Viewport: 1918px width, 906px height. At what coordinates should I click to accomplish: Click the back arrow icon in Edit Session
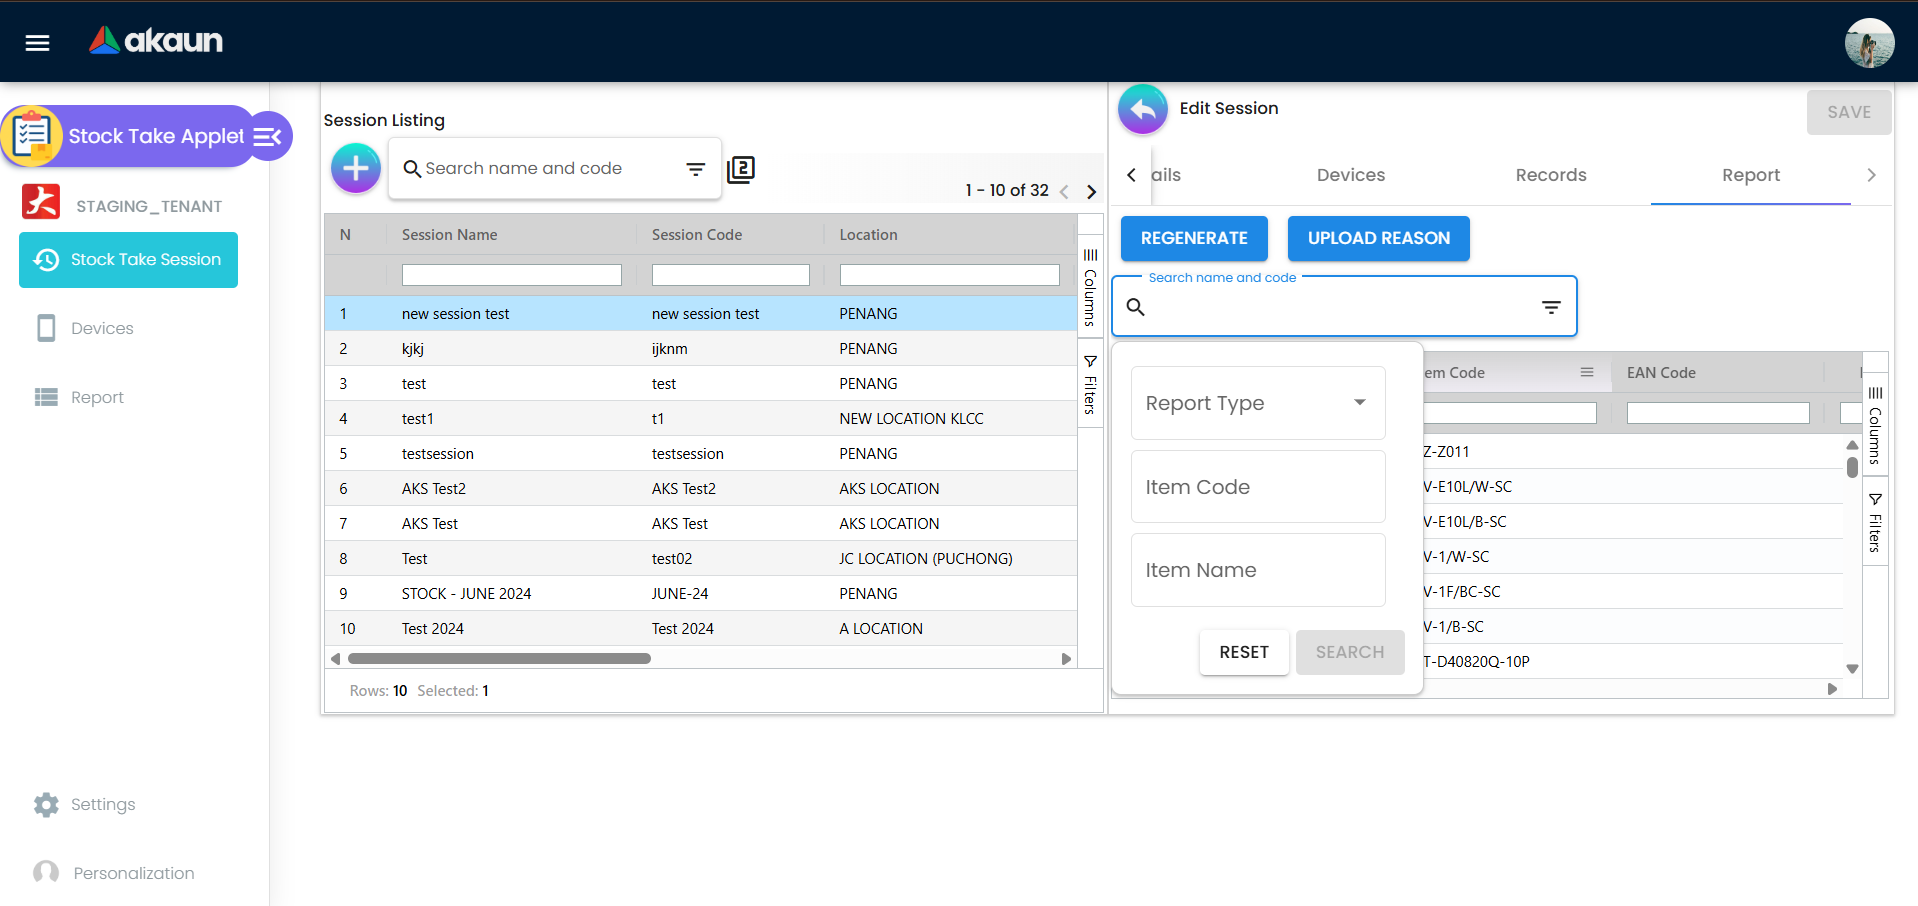1142,109
